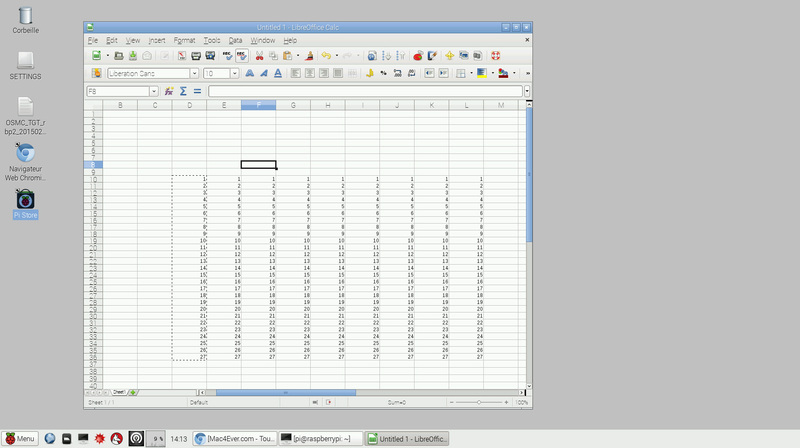This screenshot has height=448, width=800.
Task: Expand the font name dropdown
Action: [x=194, y=73]
